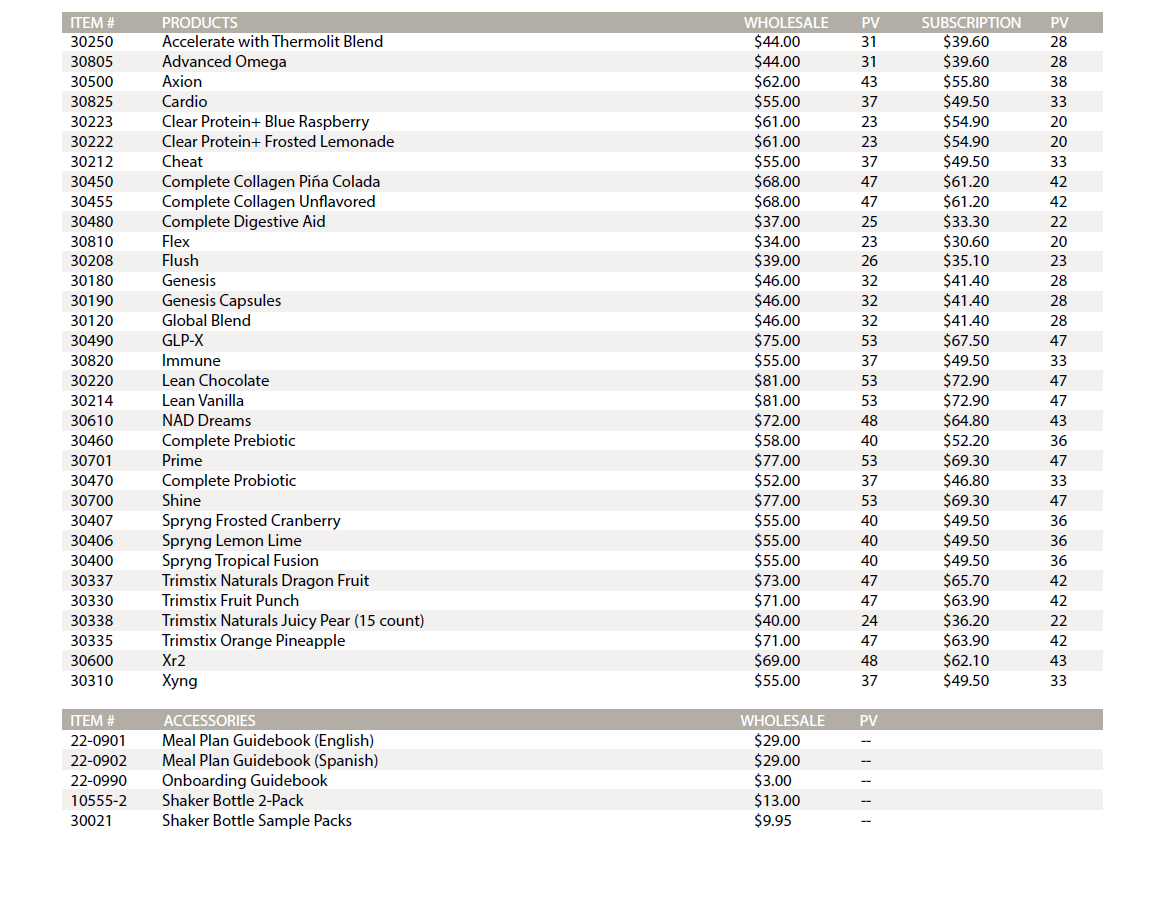The width and height of the screenshot is (1149, 913).
Task: Click item number 30805
Action: click(92, 62)
